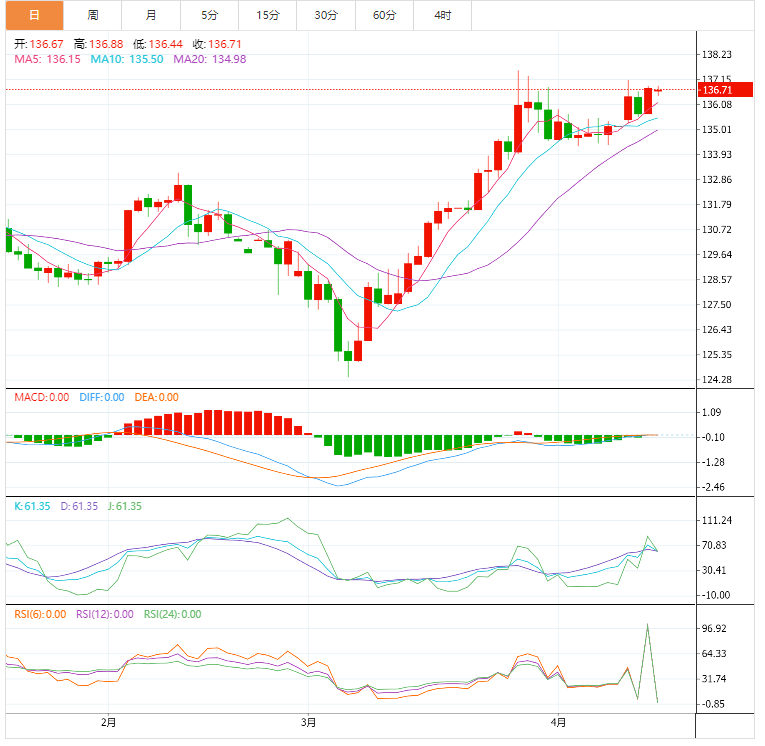Open the 60分 interval tab
This screenshot has width=765, height=746.
point(384,15)
